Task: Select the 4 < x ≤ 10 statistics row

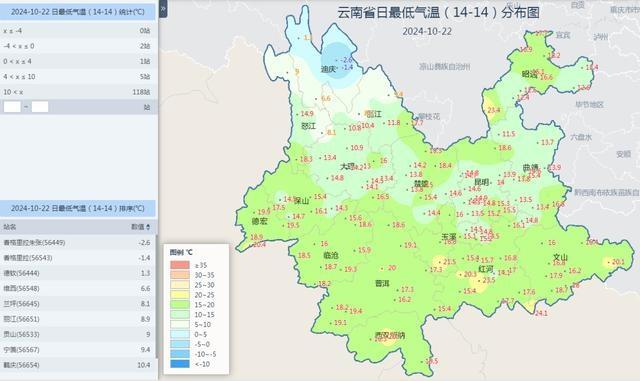Action: [x=78, y=77]
